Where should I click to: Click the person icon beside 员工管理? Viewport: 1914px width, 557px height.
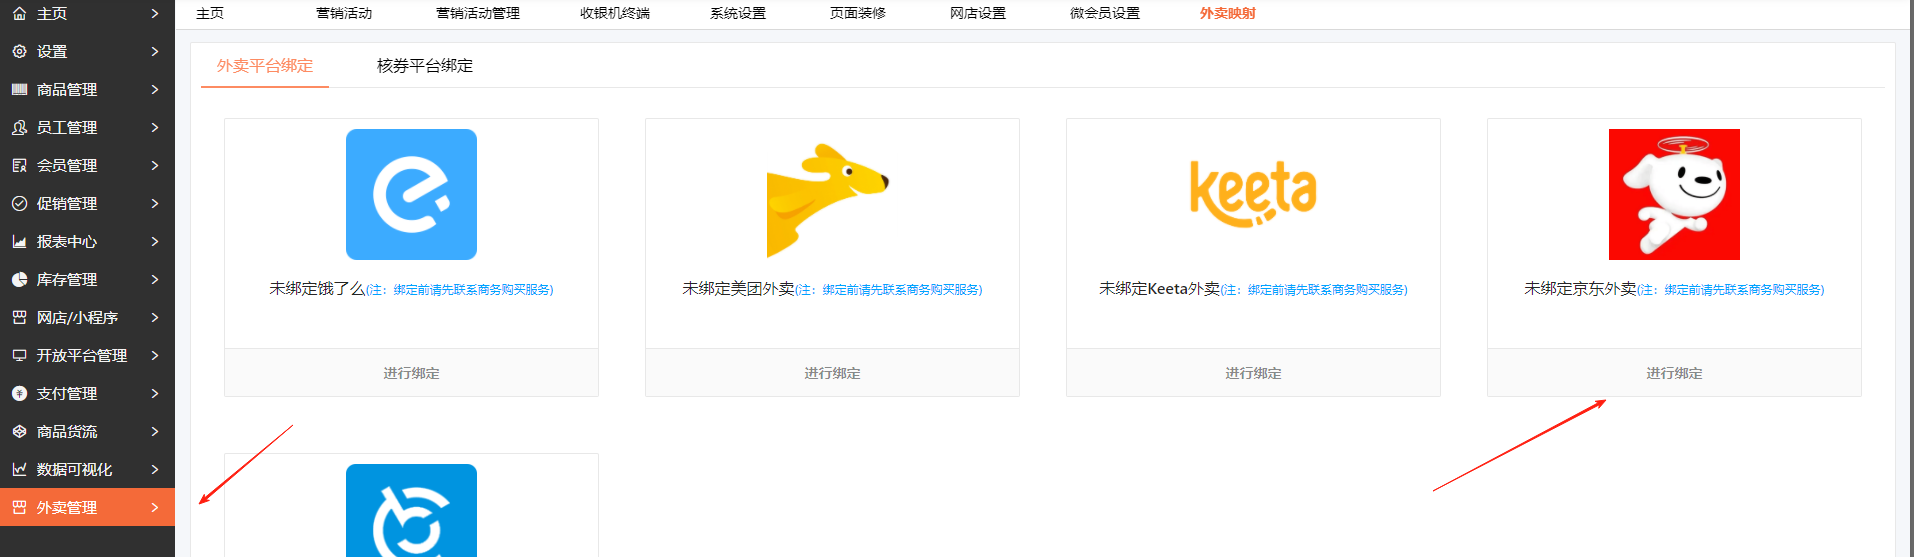coord(19,127)
